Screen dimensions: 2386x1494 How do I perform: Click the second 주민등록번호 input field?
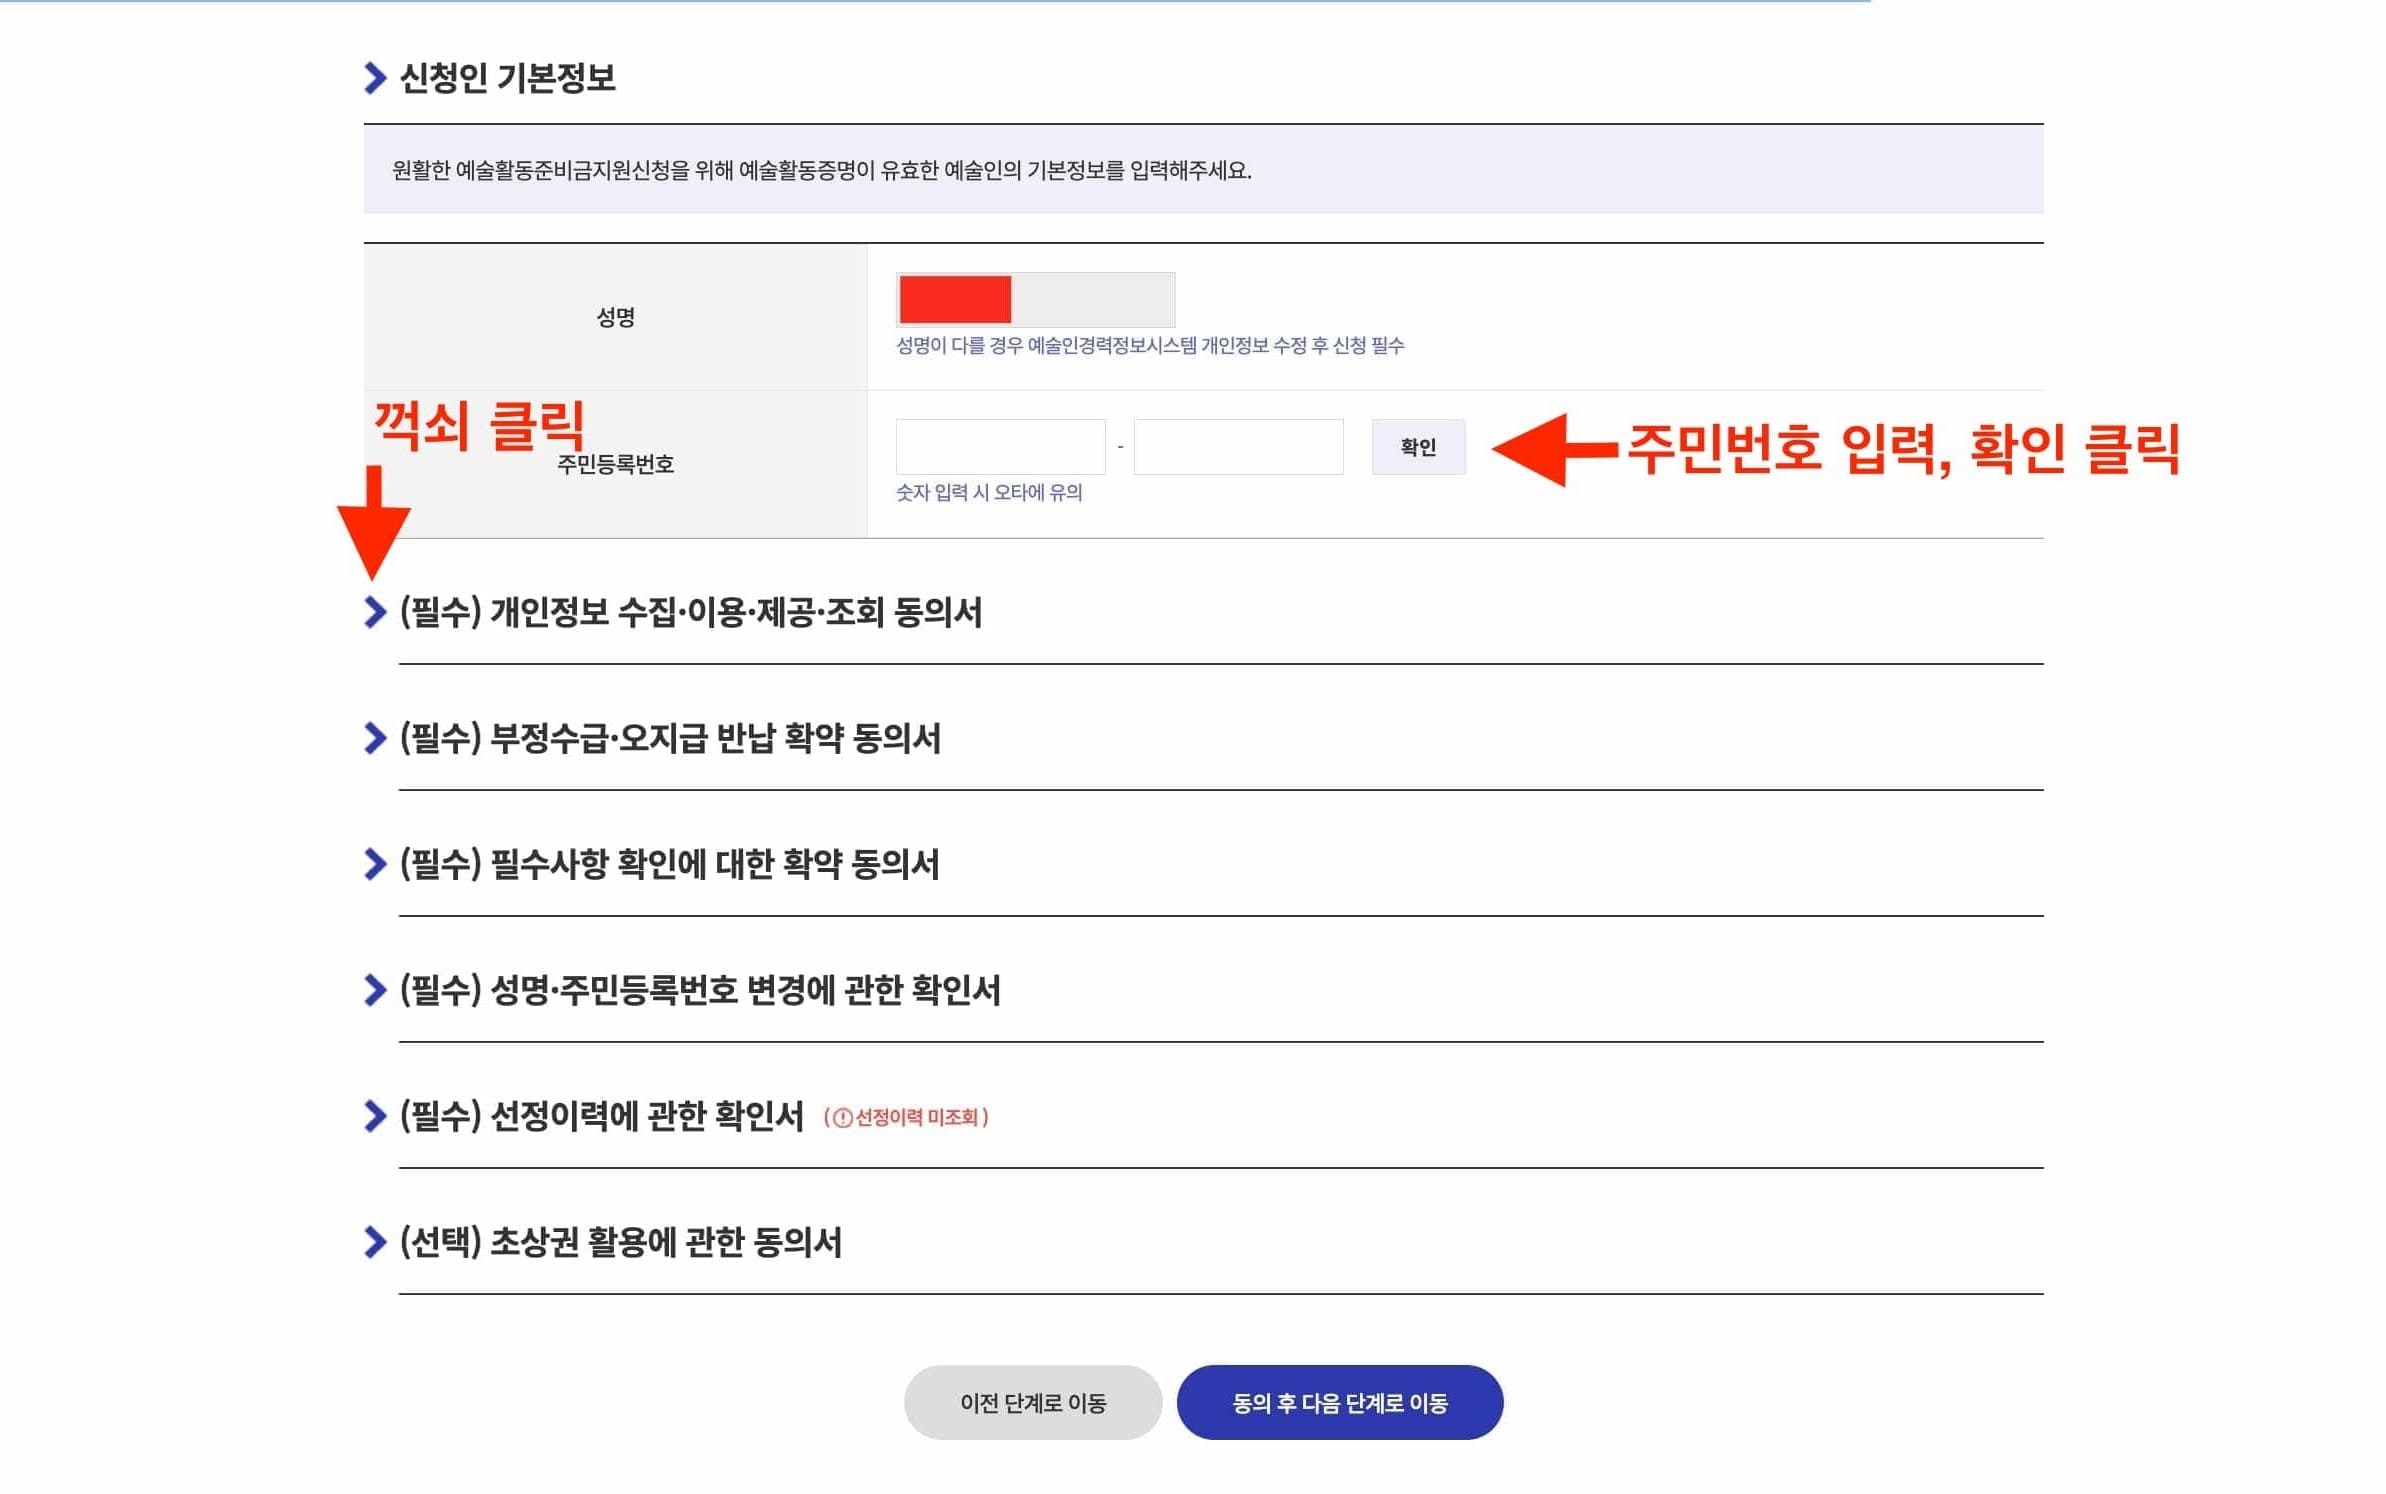tap(1240, 448)
